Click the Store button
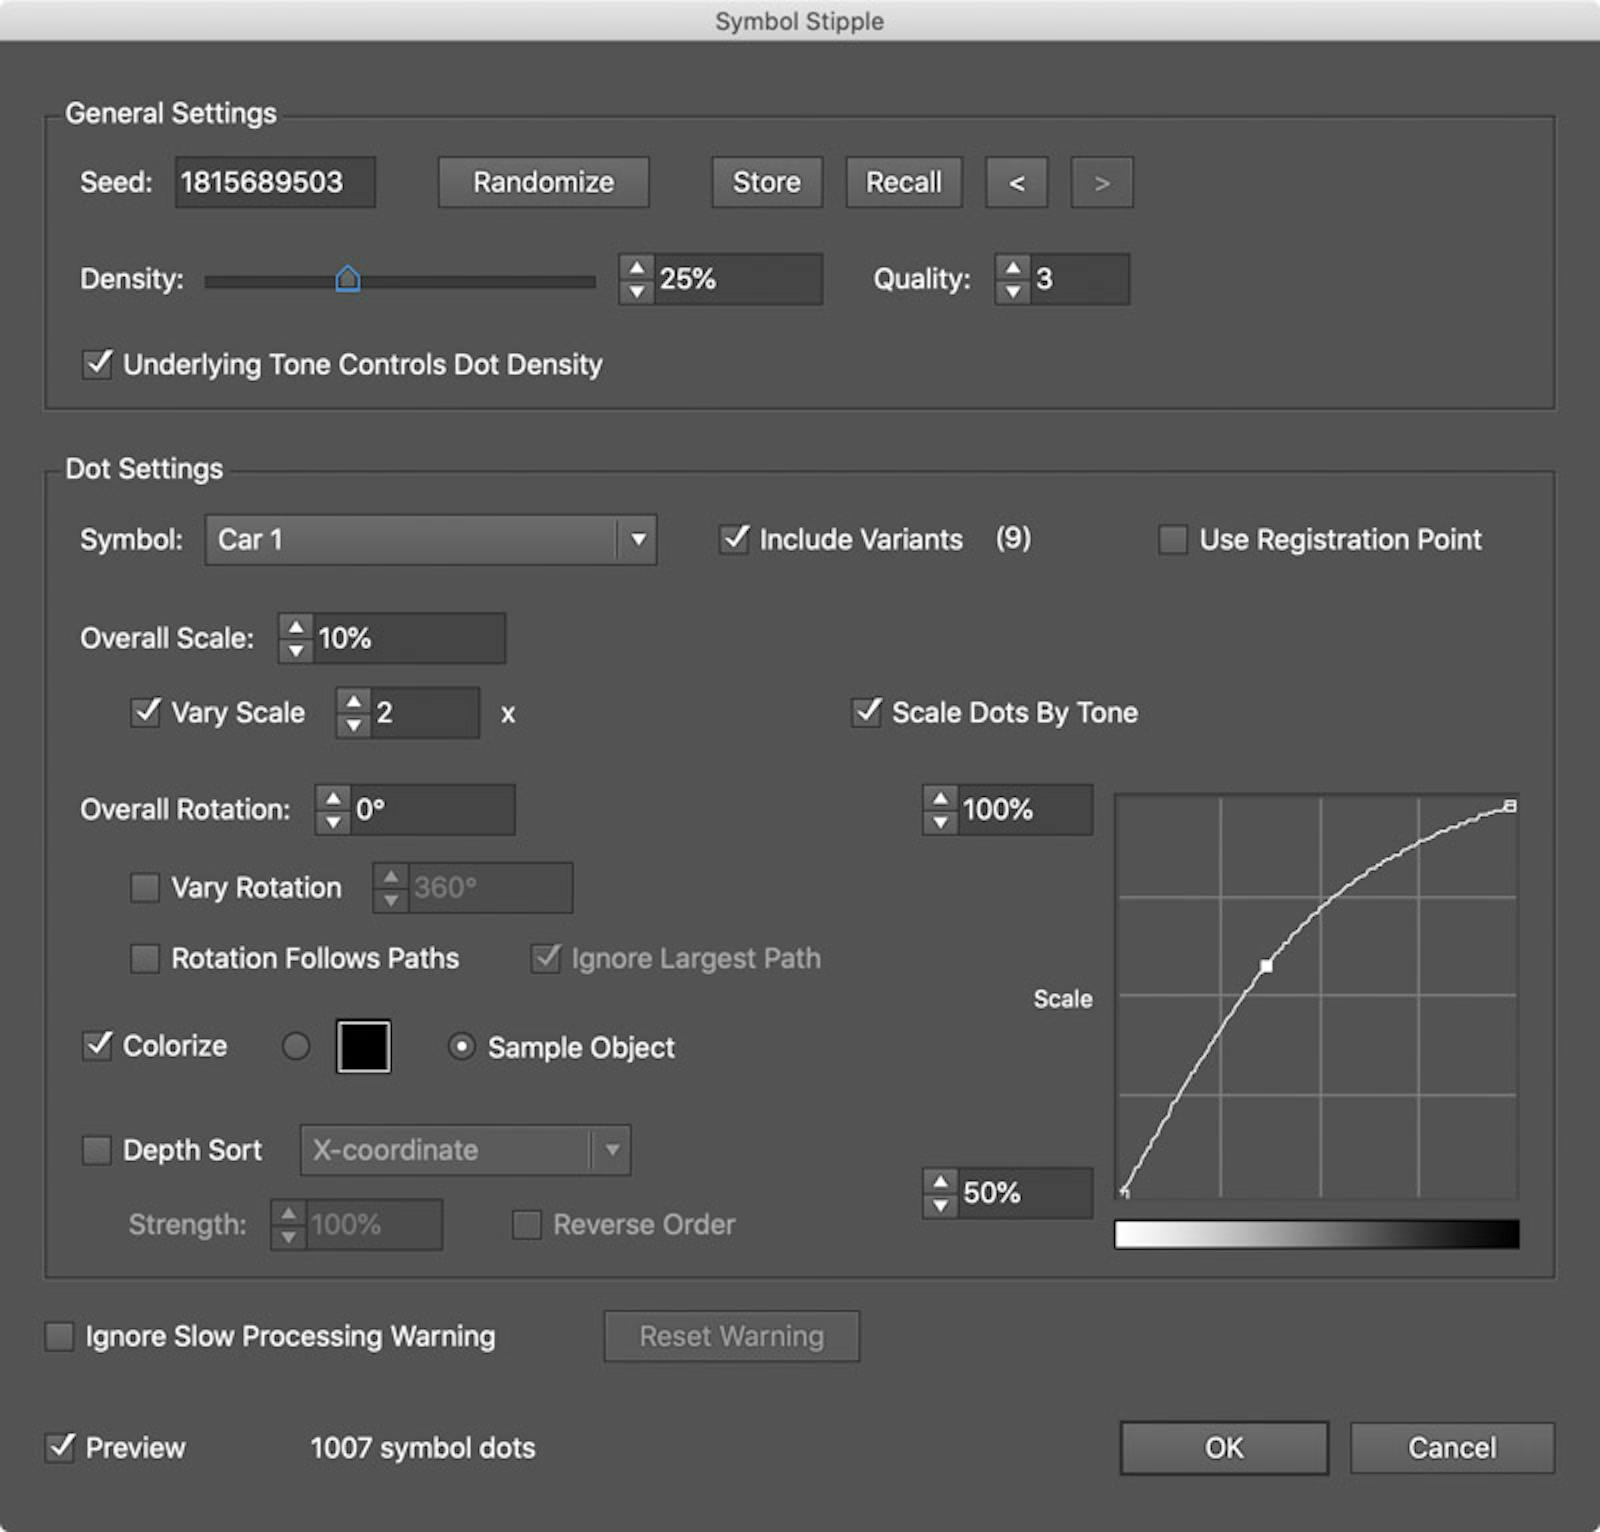The image size is (1600, 1532). pos(765,181)
